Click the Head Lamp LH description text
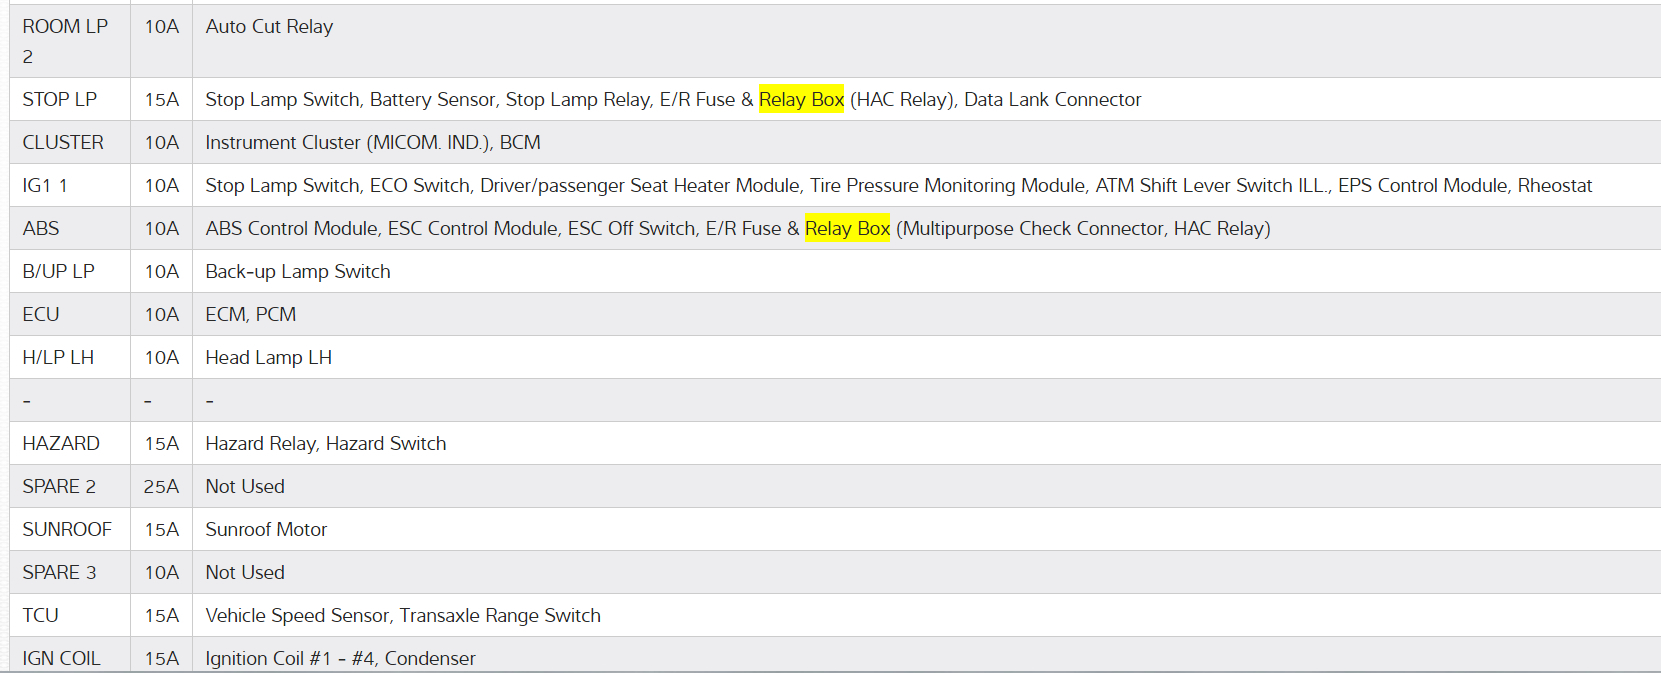1661x673 pixels. click(268, 357)
